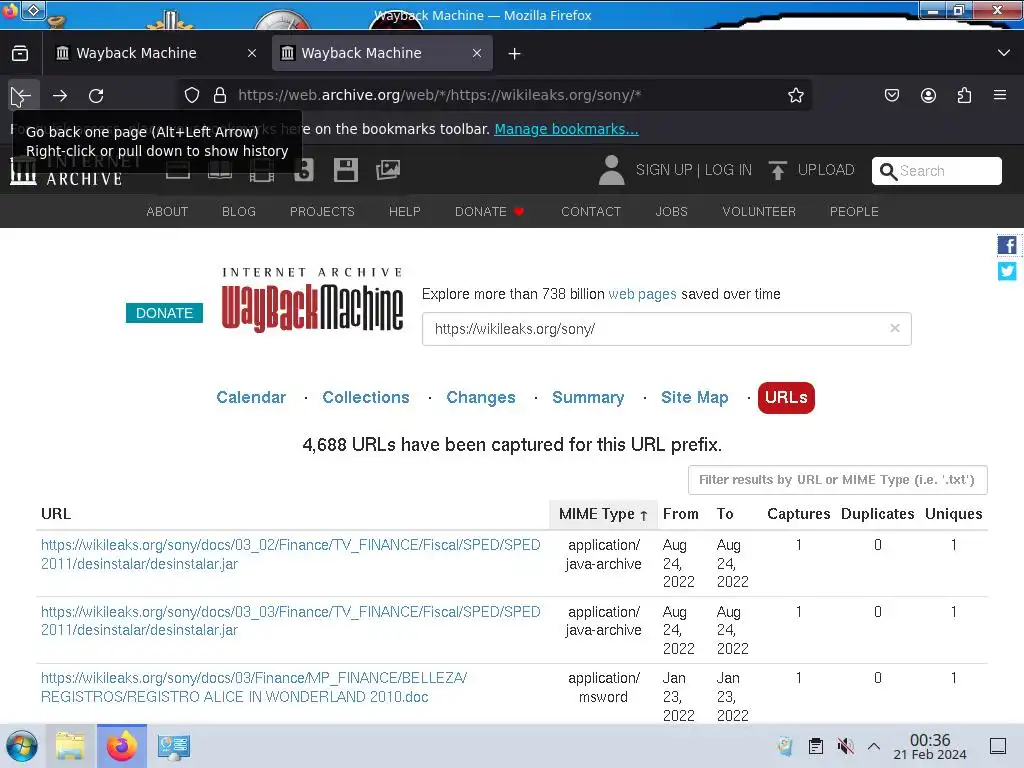
Task: Switch to the Collections view
Action: coord(366,398)
